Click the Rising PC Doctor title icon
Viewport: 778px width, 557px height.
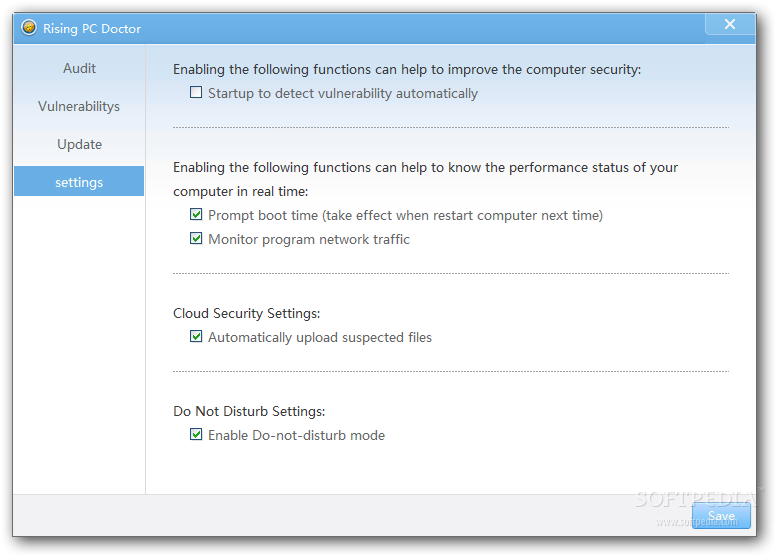coord(29,28)
